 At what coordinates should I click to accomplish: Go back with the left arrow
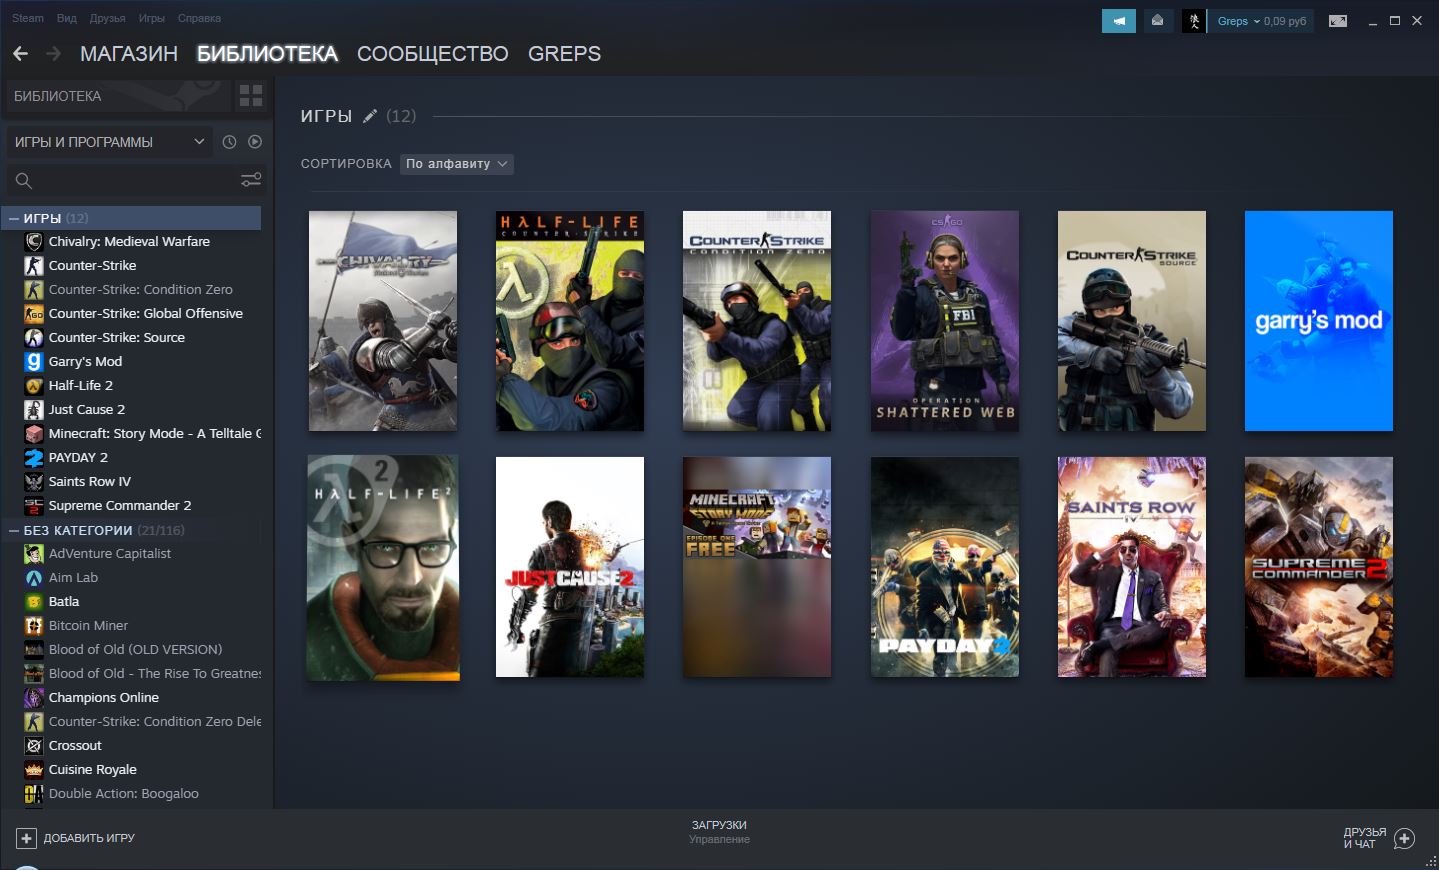click(x=20, y=53)
